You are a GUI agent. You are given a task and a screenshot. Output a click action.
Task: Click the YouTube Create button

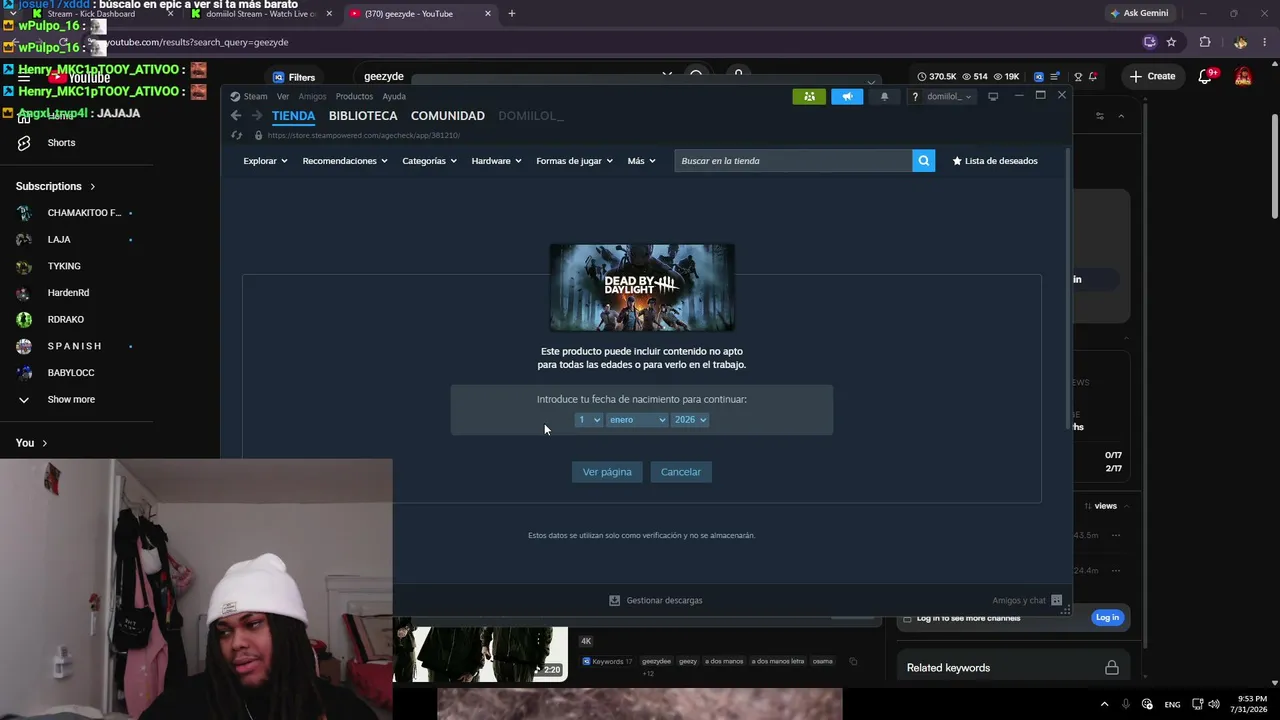tap(1152, 76)
